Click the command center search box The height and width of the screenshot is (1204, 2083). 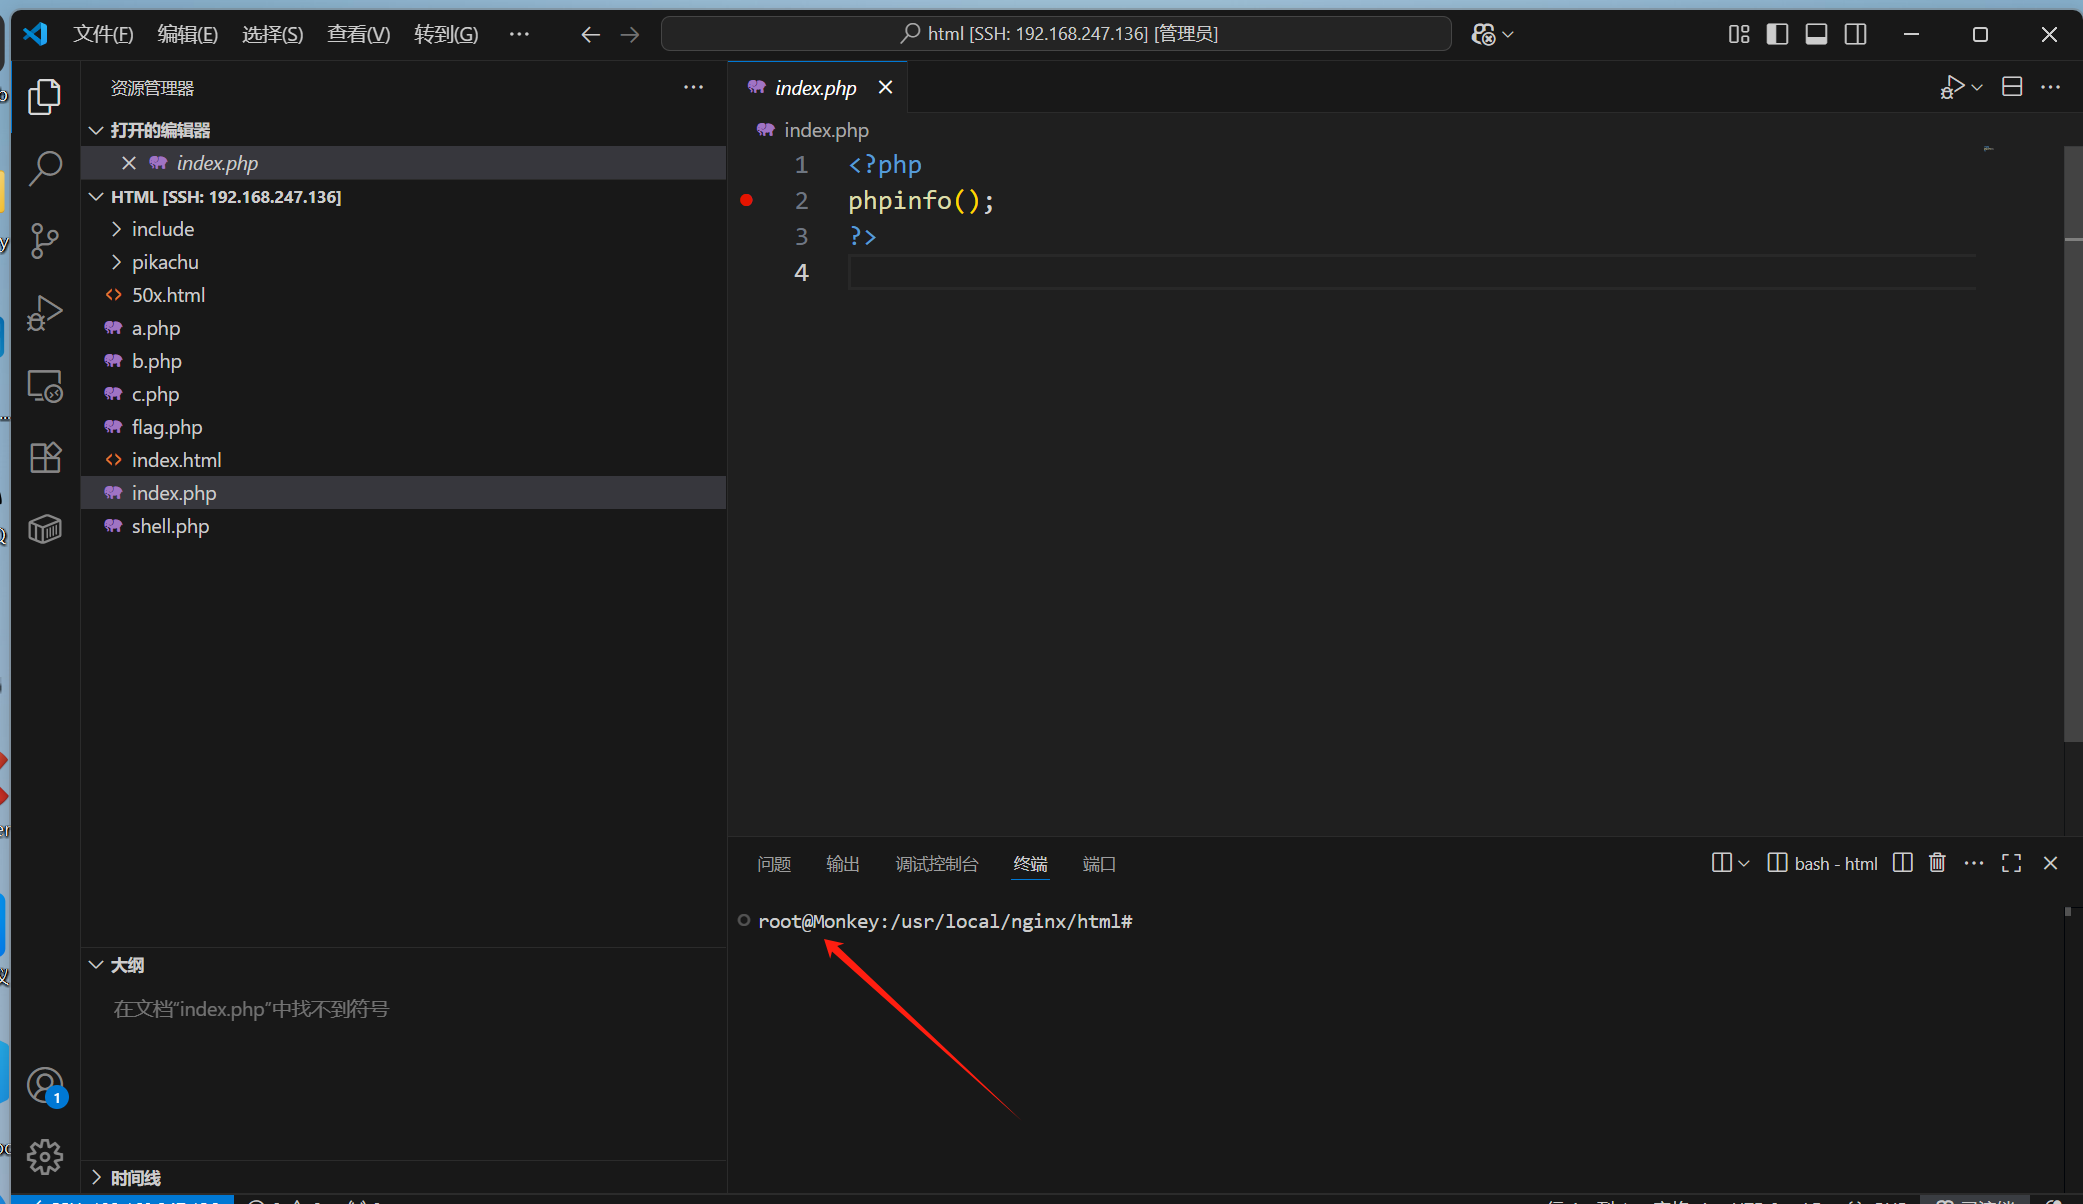1056,34
